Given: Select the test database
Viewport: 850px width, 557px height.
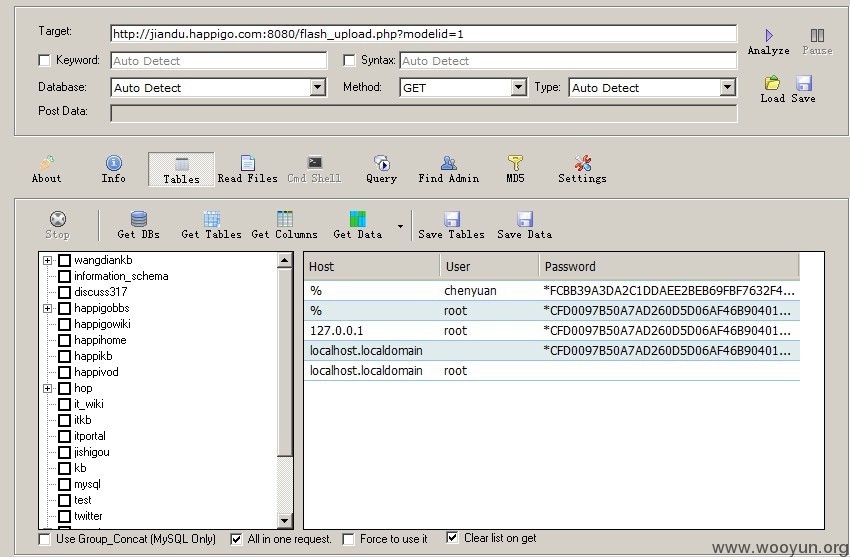Looking at the screenshot, I should click(83, 500).
